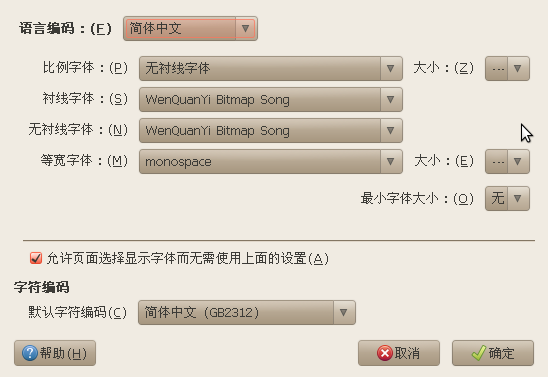
Task: Open the 默认字符编码 GB2312 dropdown
Action: (x=247, y=312)
